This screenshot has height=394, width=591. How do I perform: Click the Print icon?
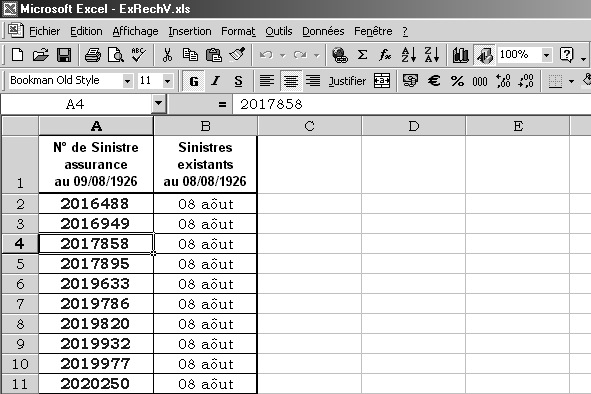tap(93, 55)
